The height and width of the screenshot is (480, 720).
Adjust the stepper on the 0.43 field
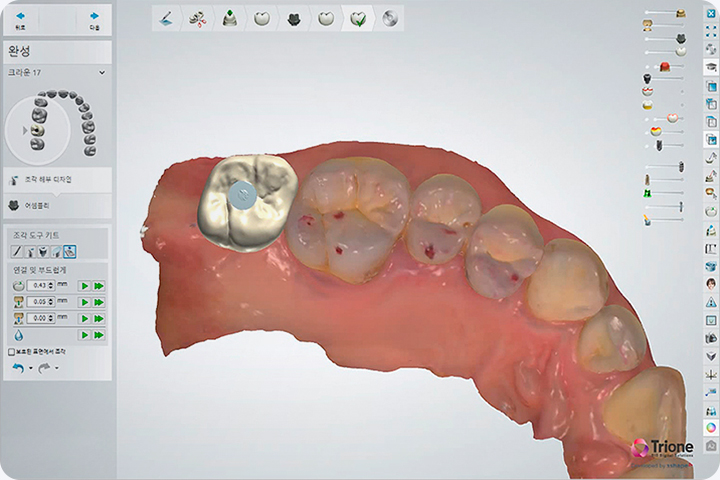point(51,286)
